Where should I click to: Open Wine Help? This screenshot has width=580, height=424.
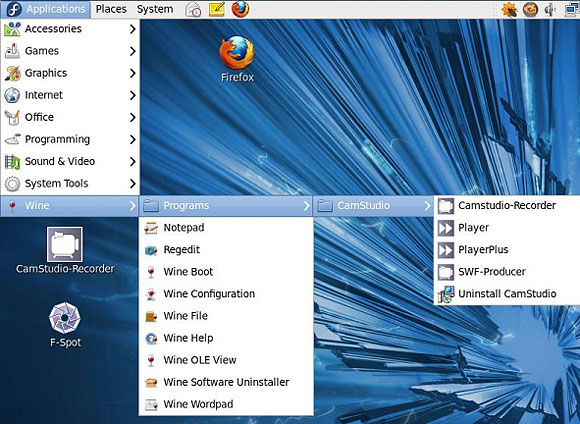(226, 338)
